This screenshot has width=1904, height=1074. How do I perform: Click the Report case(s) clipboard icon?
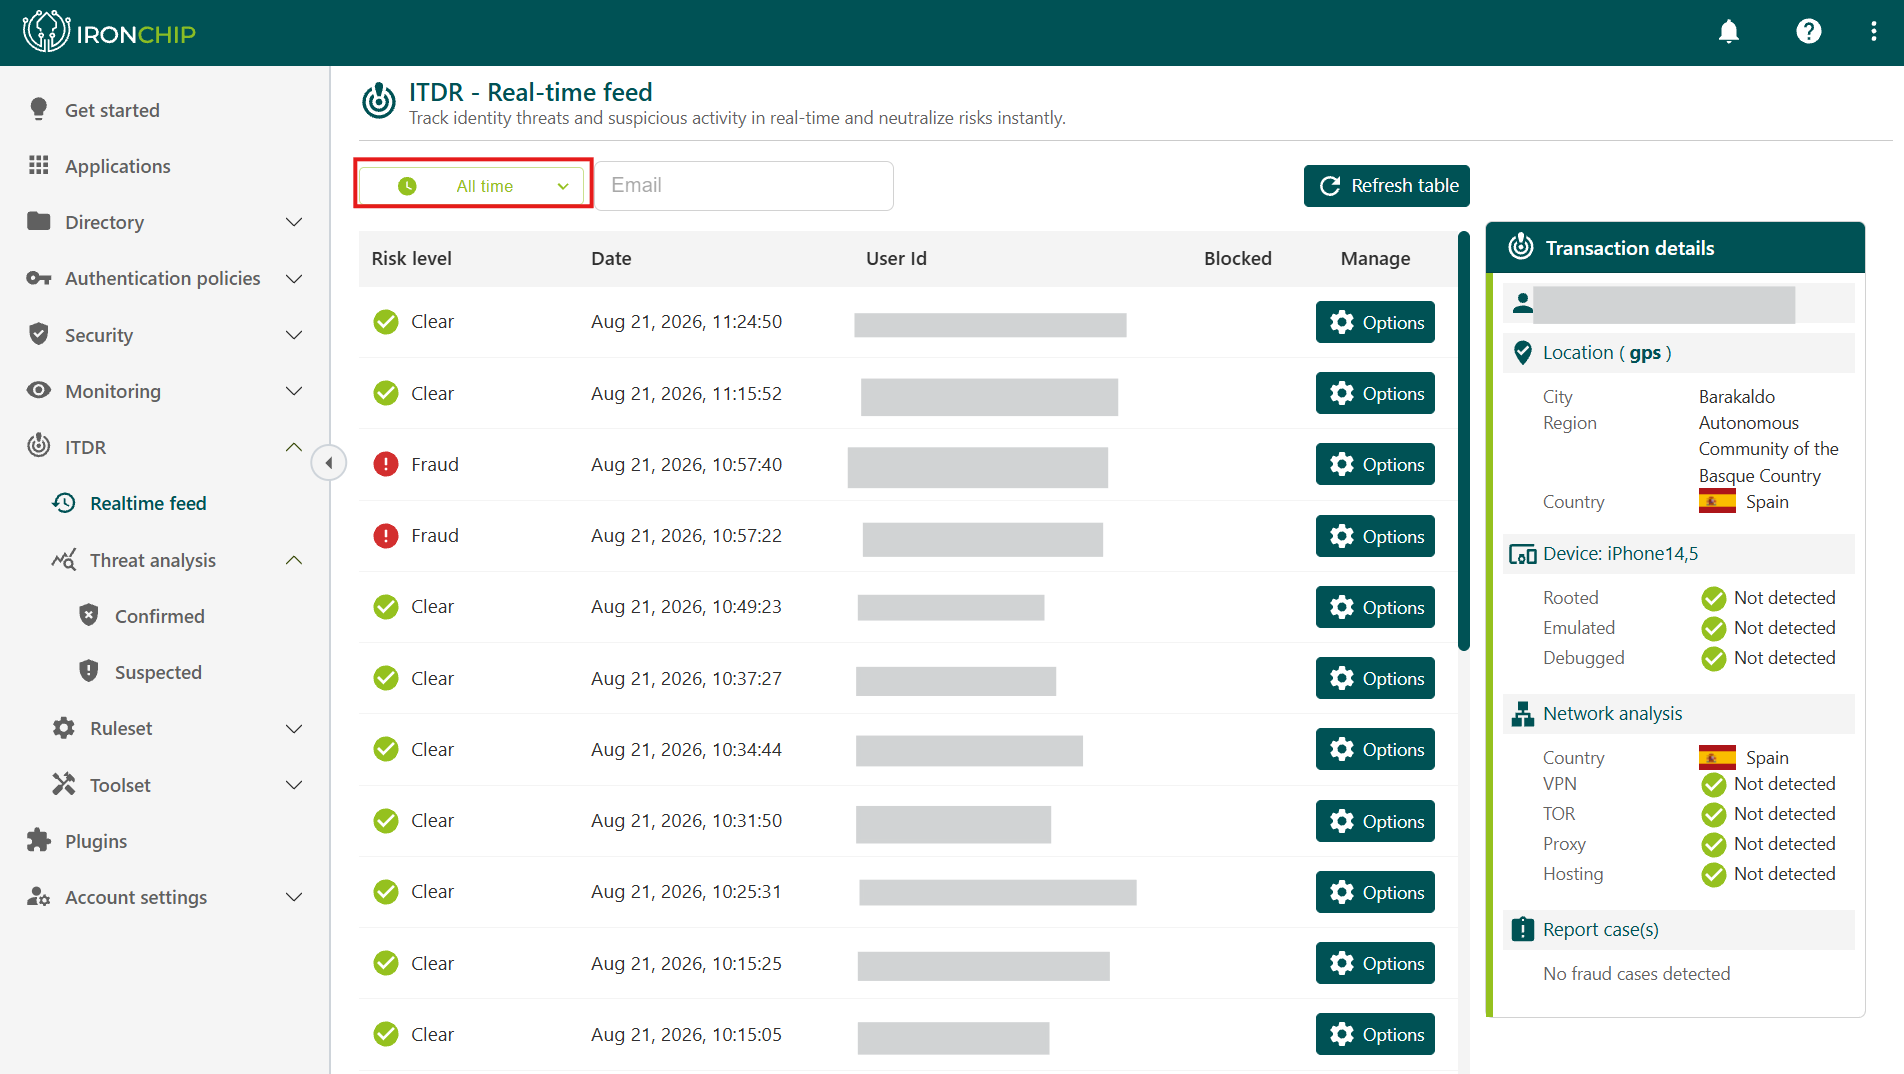coord(1523,929)
